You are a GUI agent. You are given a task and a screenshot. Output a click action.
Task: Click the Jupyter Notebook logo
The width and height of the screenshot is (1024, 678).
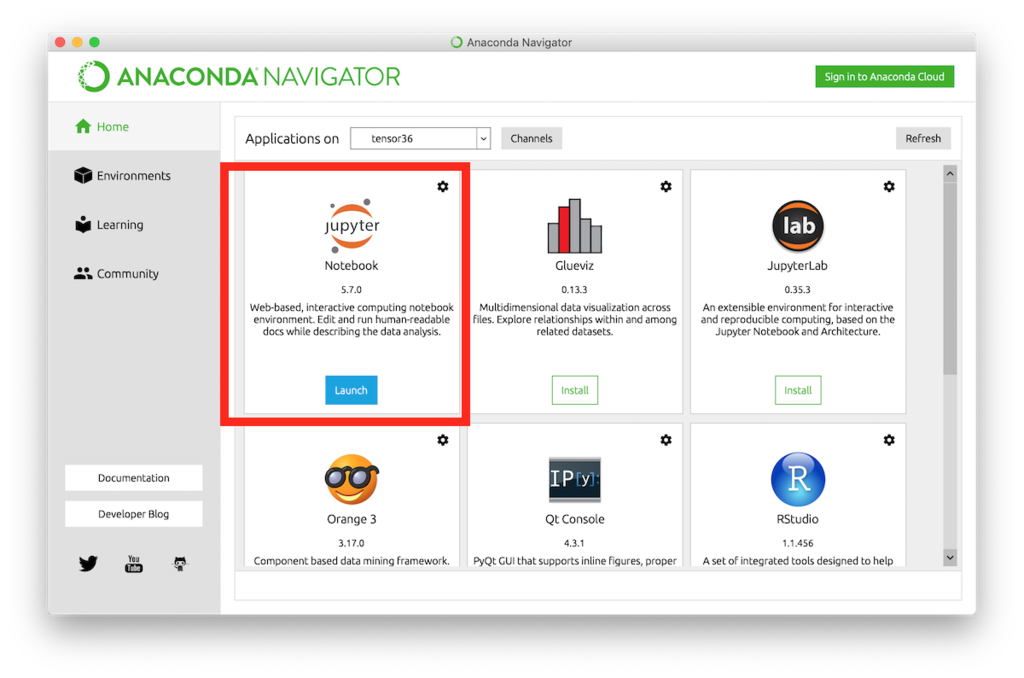pyautogui.click(x=351, y=226)
